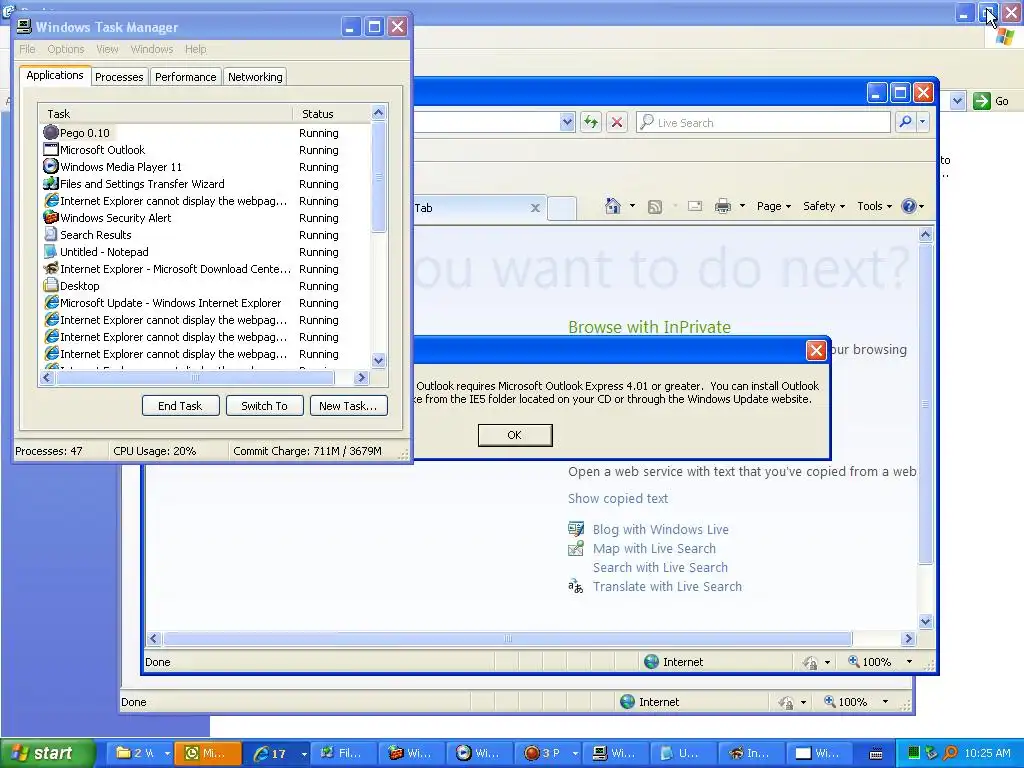Click the zoom magnifier icon in front IE status bar
This screenshot has height=768, width=1024.
coord(854,661)
